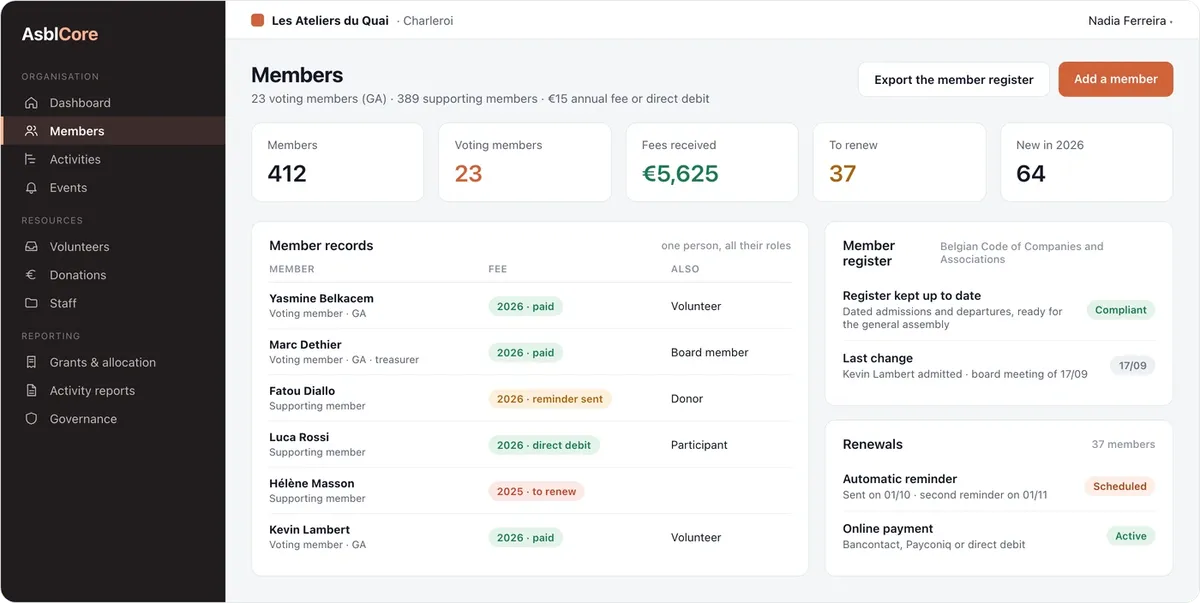Image resolution: width=1200 pixels, height=603 pixels.
Task: Click the Volunteers inbox icon
Action: [31, 247]
